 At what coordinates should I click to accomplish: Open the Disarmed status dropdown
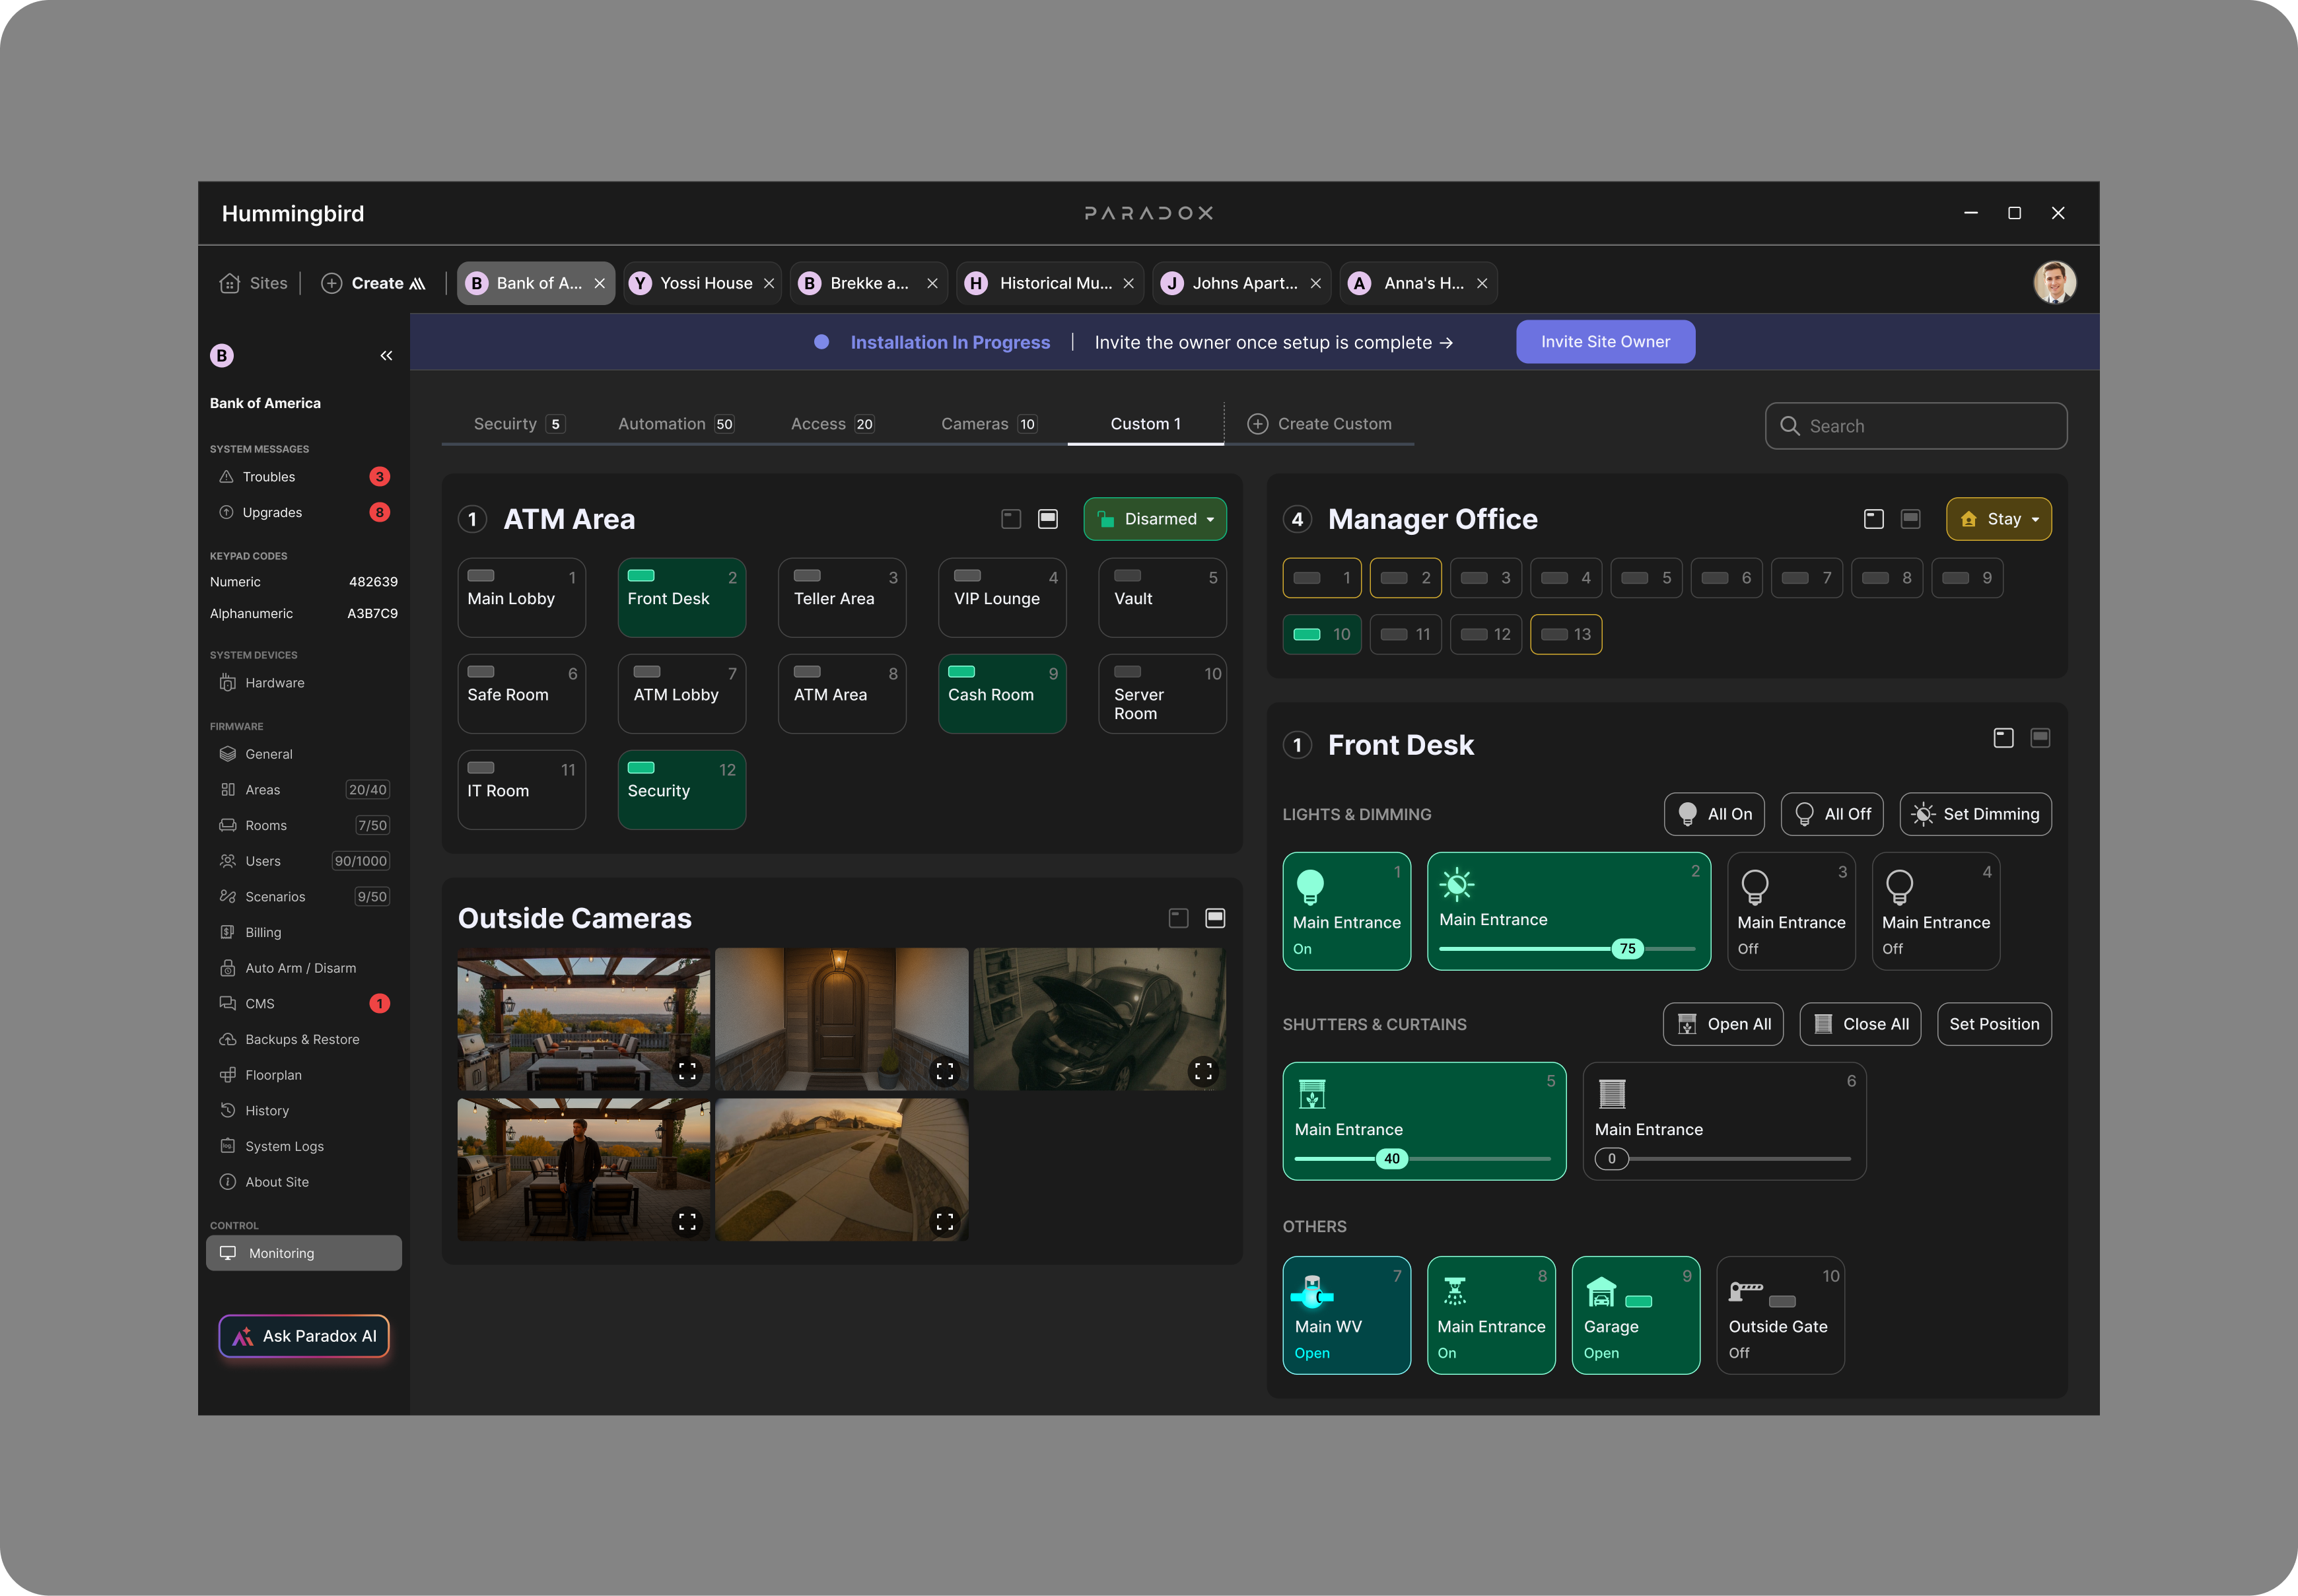(1155, 519)
